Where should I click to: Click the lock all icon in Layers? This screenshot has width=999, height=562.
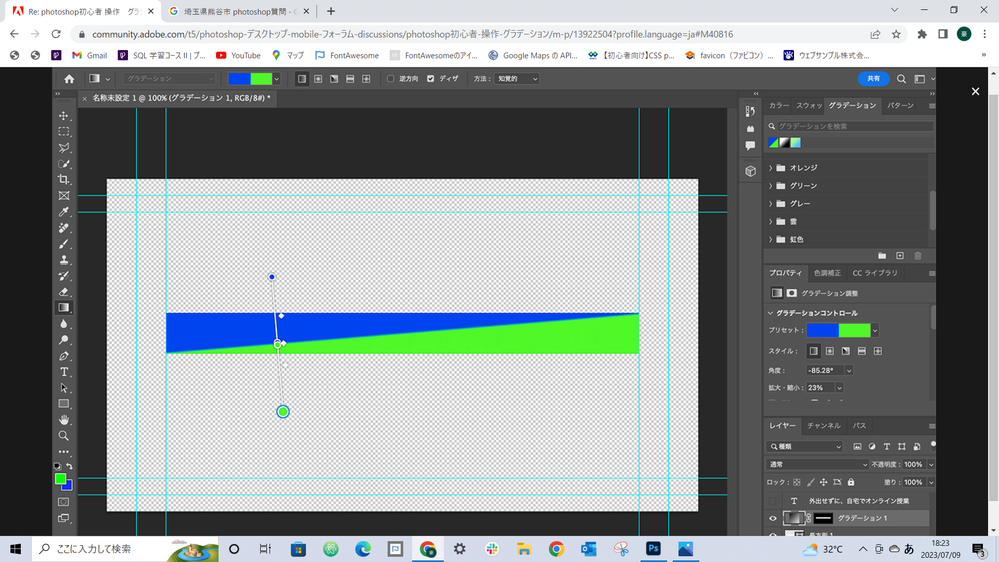[851, 482]
